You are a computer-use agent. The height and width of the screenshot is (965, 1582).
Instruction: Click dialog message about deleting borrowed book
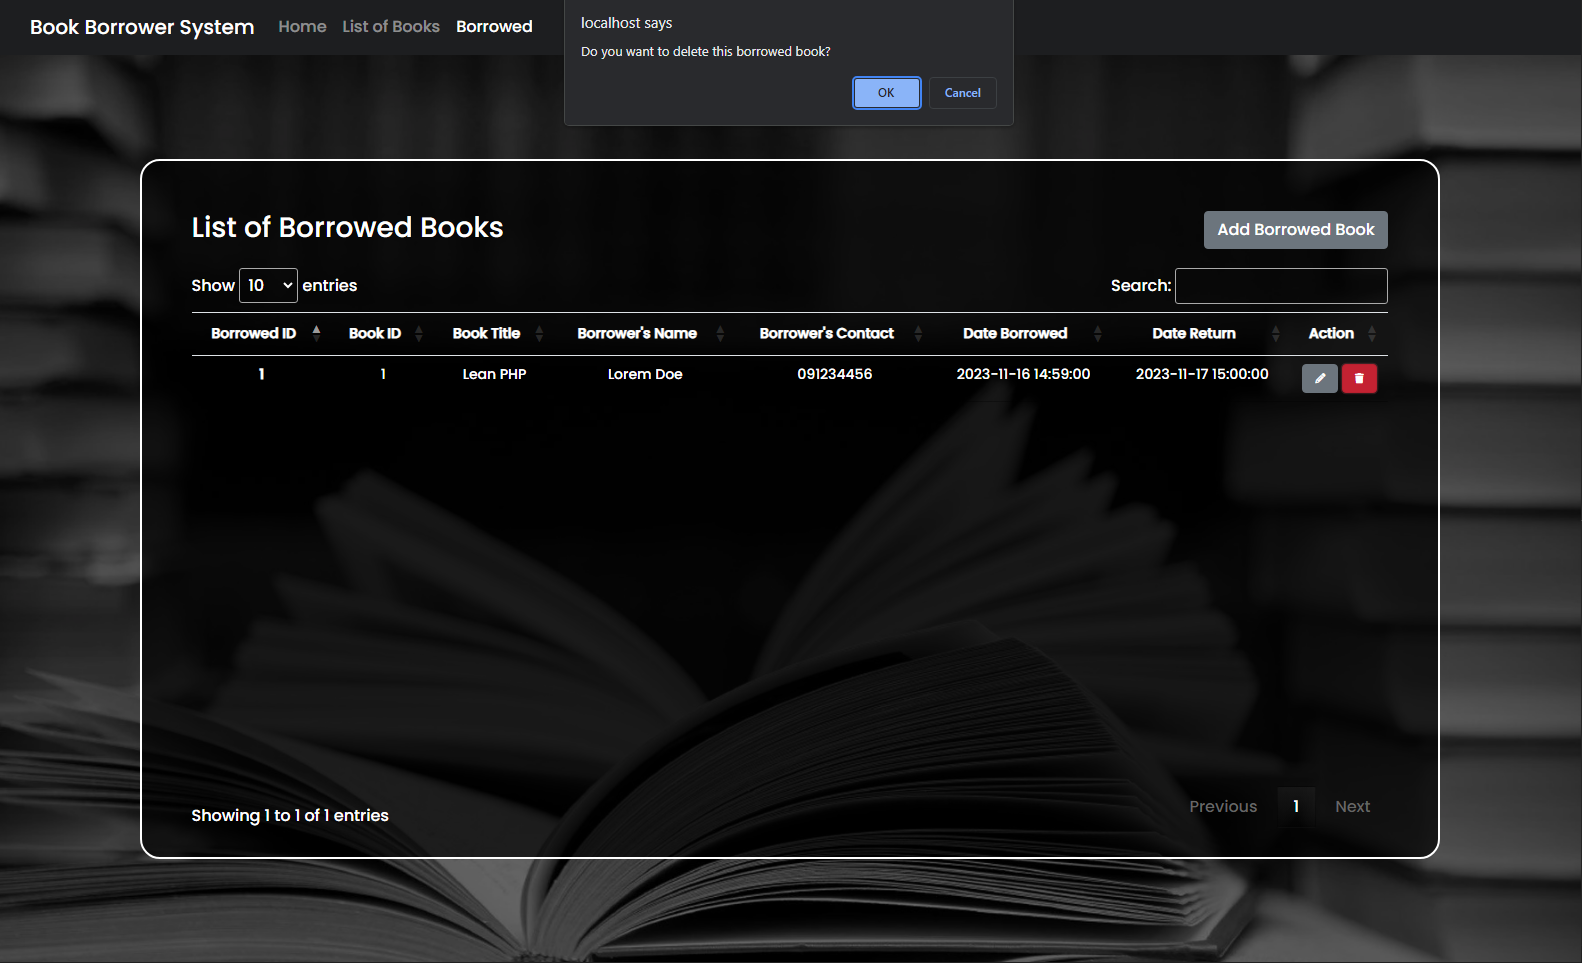706,51
